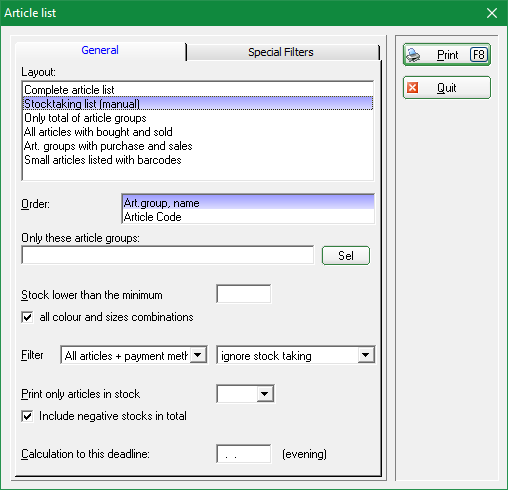Select Article Code in Order list
This screenshot has width=508, height=490.
click(x=249, y=217)
